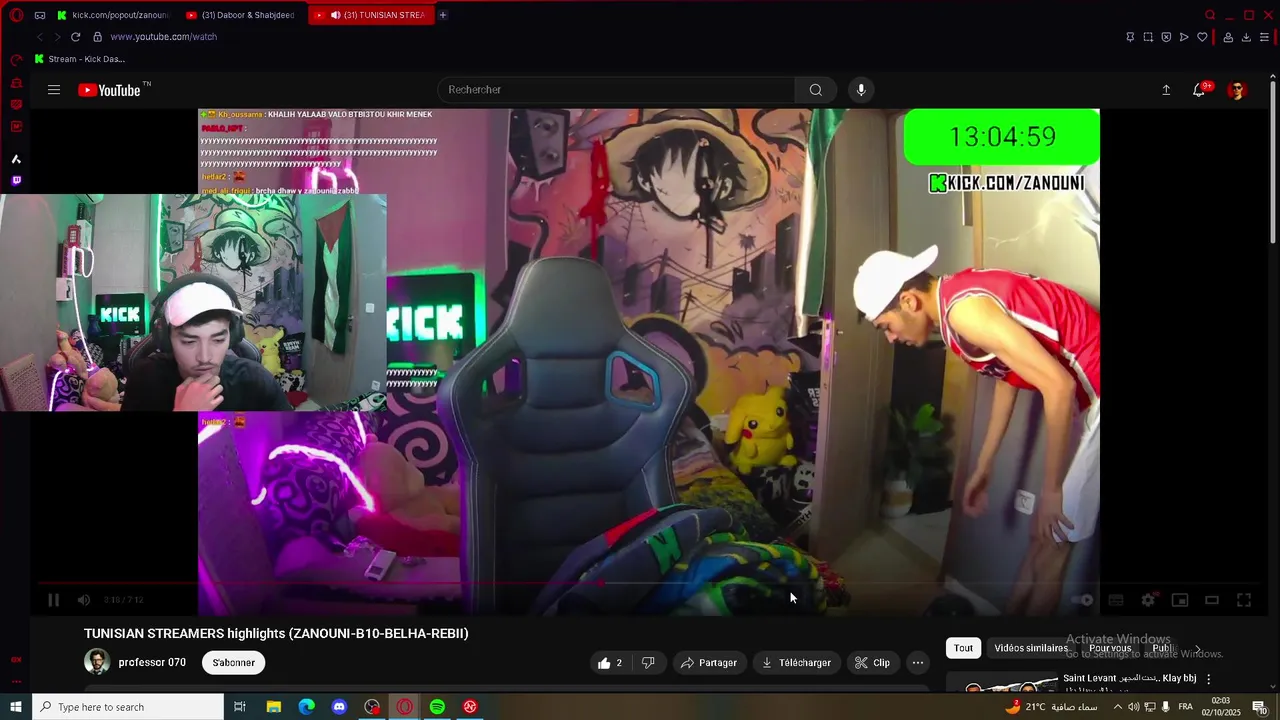Screen dimensions: 1280x720
Task: Change the FRA input language
Action: point(1186,707)
